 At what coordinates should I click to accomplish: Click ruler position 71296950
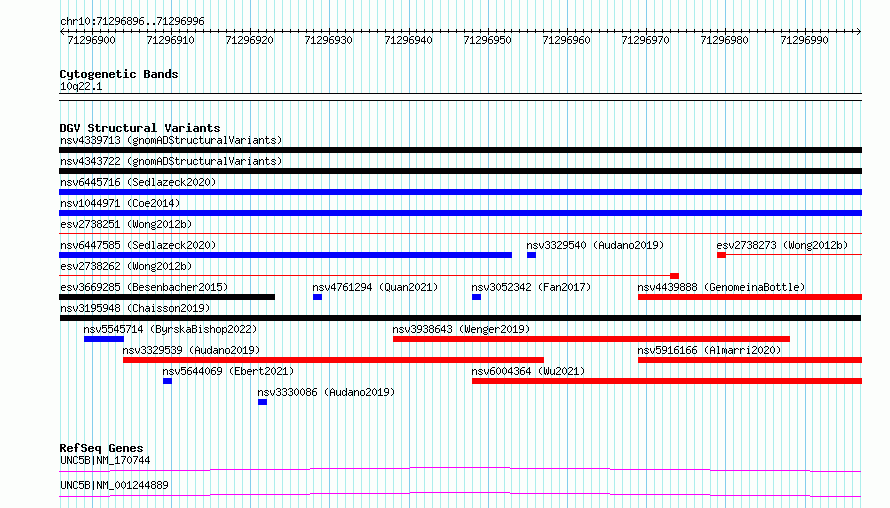pyautogui.click(x=487, y=40)
